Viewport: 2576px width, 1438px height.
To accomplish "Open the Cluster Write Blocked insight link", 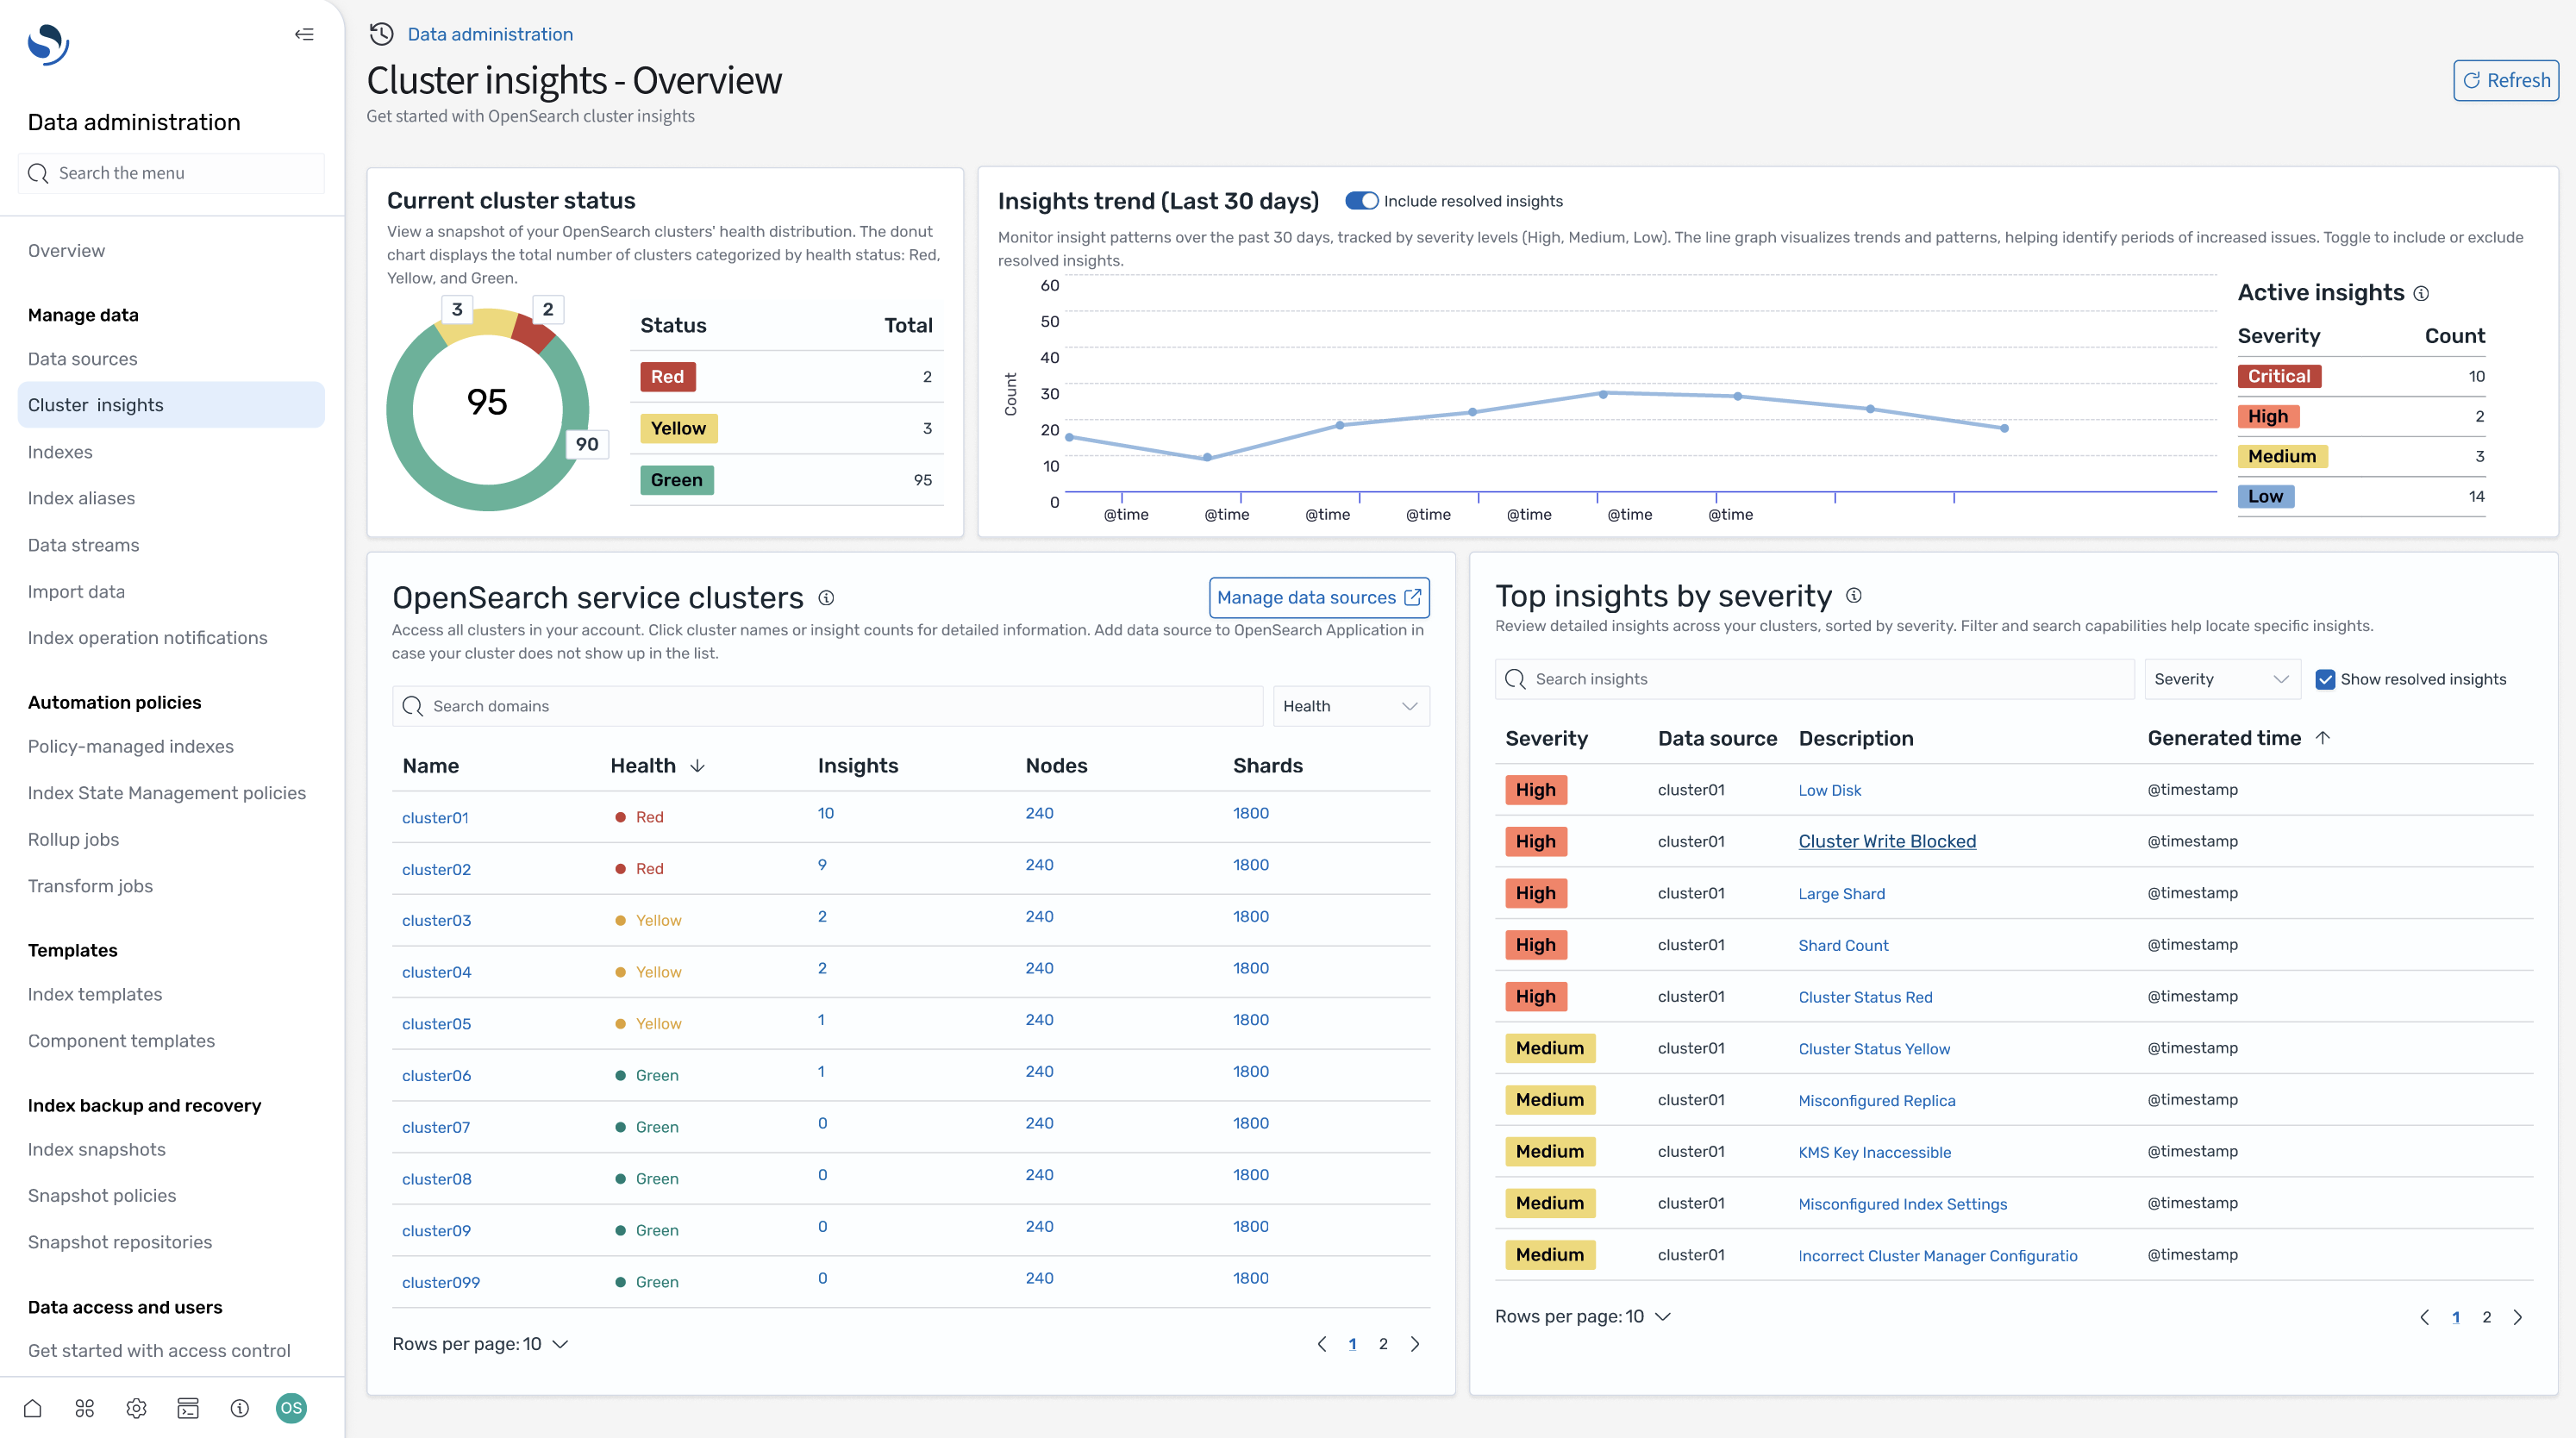I will coord(1887,841).
